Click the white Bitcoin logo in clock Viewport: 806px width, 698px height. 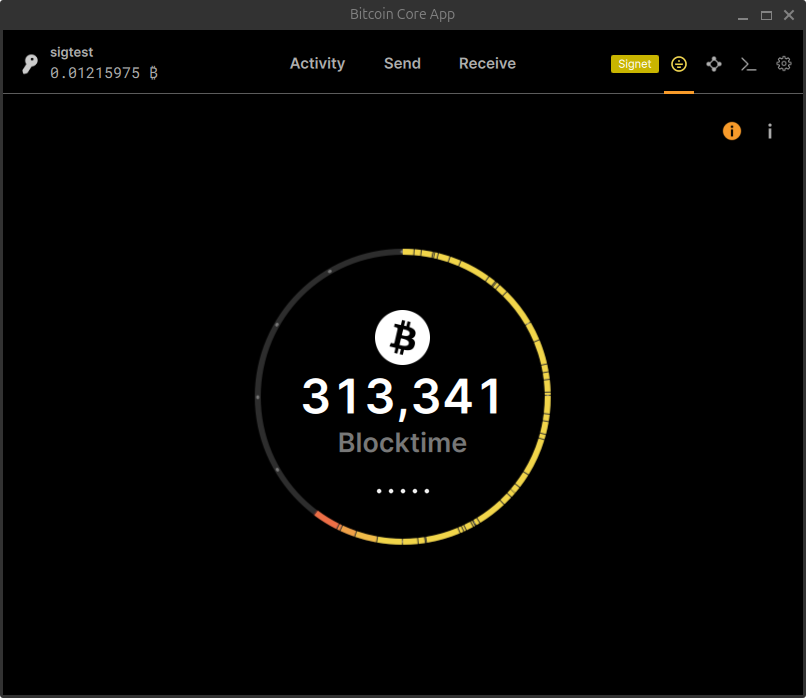[x=402, y=338]
